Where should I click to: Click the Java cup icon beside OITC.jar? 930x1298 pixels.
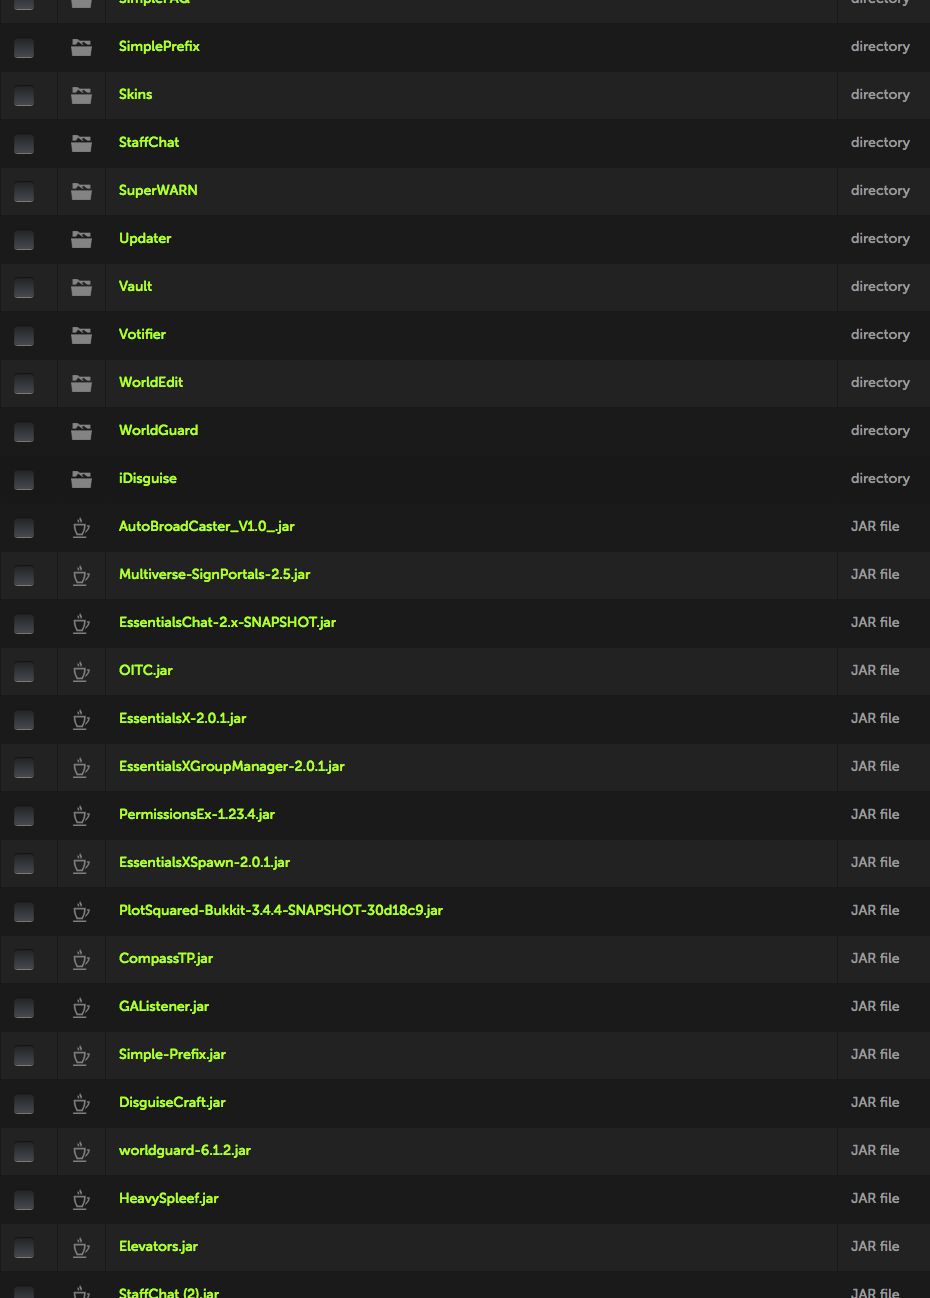(x=81, y=671)
